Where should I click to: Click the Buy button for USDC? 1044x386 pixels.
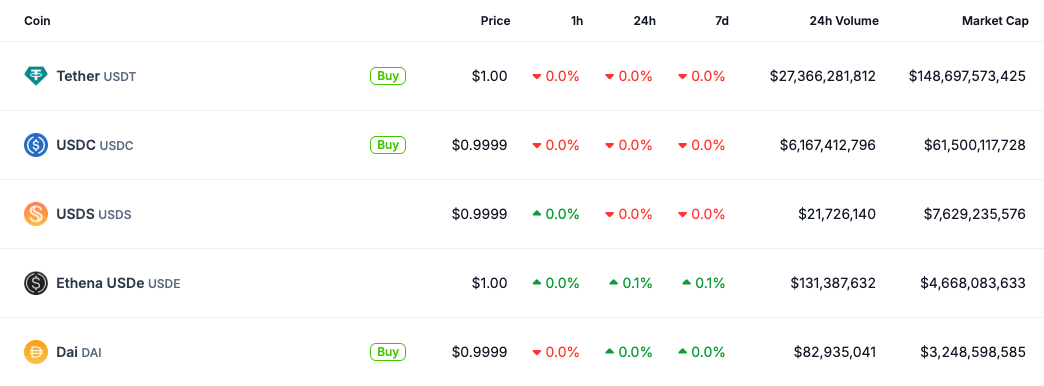click(x=388, y=145)
